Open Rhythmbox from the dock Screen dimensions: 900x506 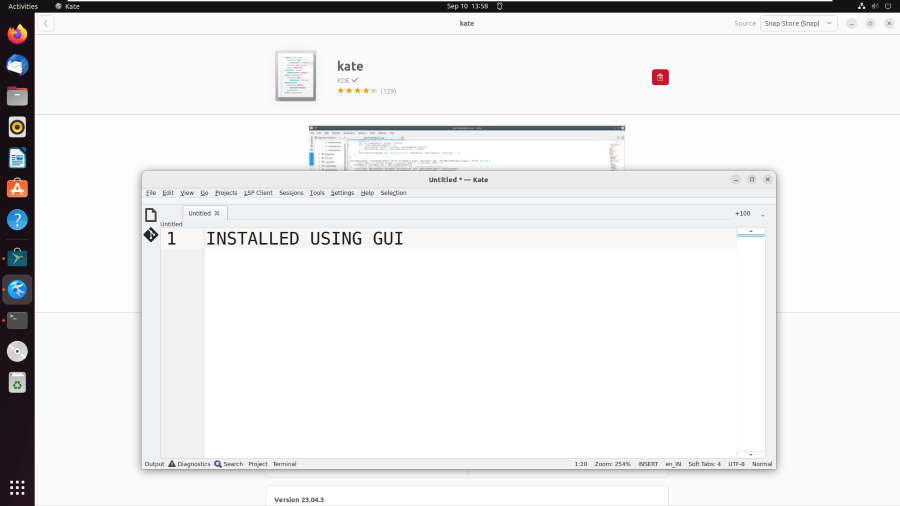pos(17,127)
